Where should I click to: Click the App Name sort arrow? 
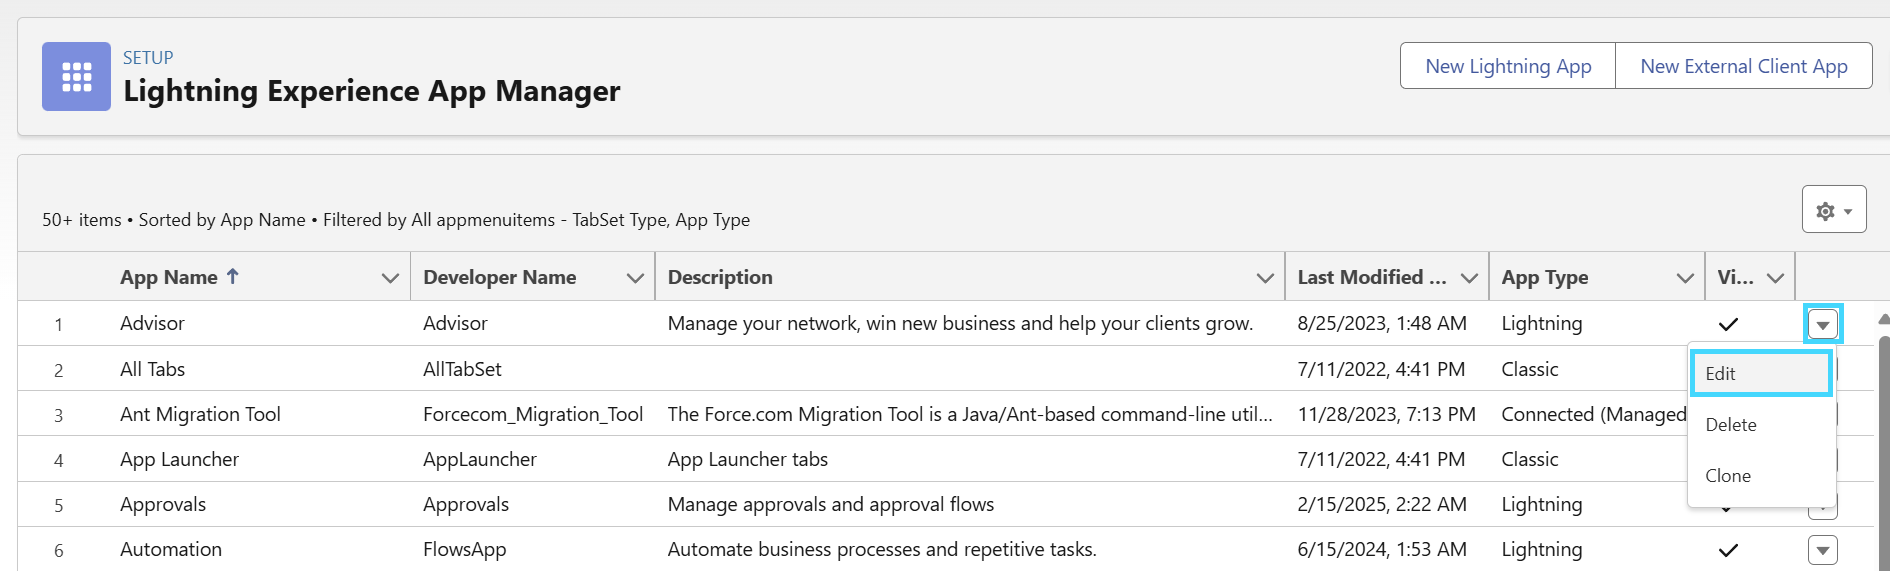(233, 276)
